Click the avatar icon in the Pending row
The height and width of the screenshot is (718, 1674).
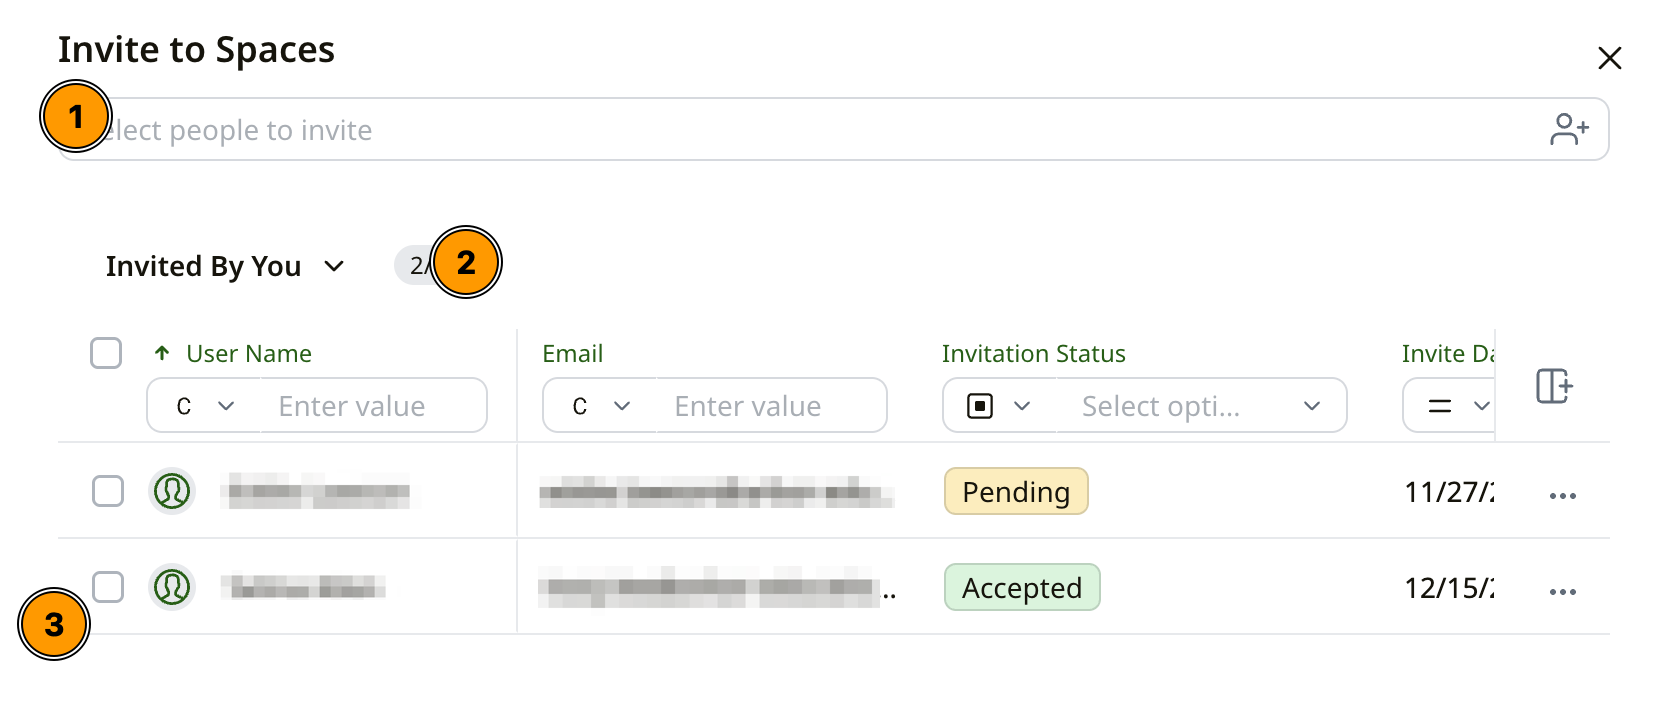coord(172,491)
